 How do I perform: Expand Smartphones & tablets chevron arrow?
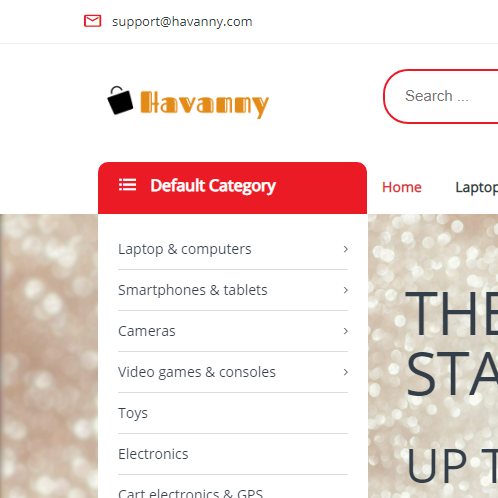coord(345,290)
